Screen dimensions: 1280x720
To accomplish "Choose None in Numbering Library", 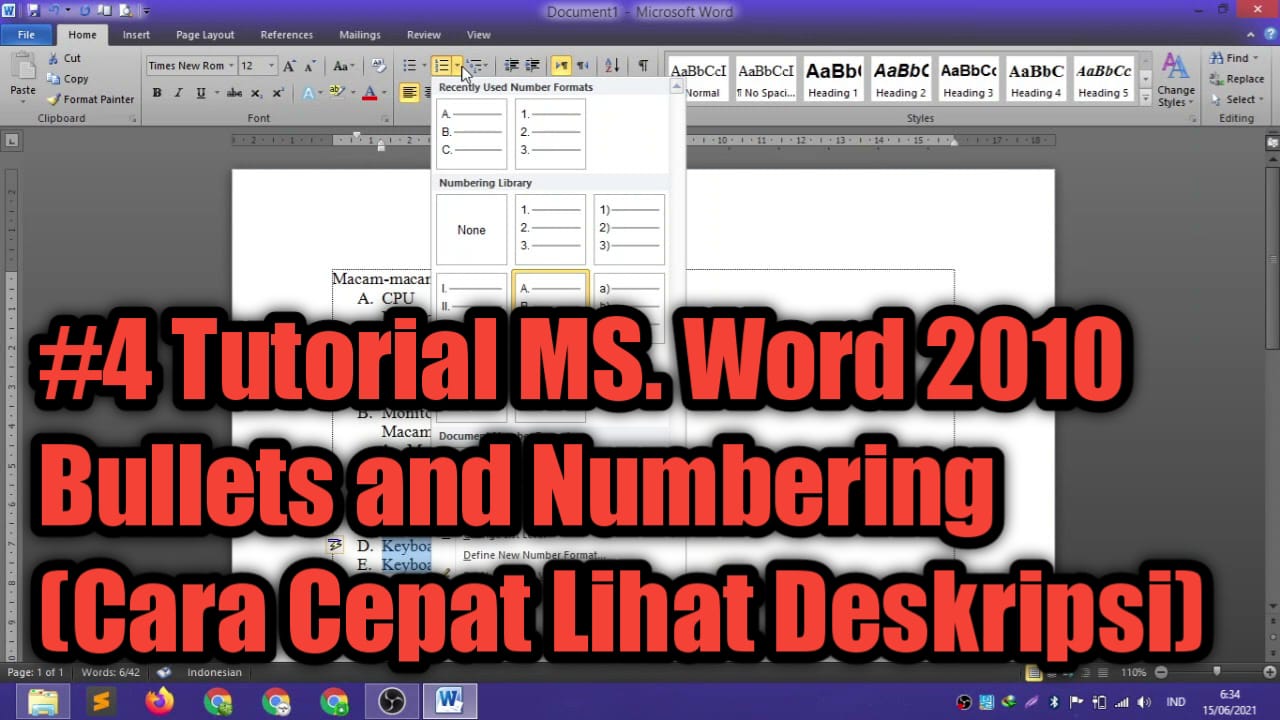I will point(471,230).
